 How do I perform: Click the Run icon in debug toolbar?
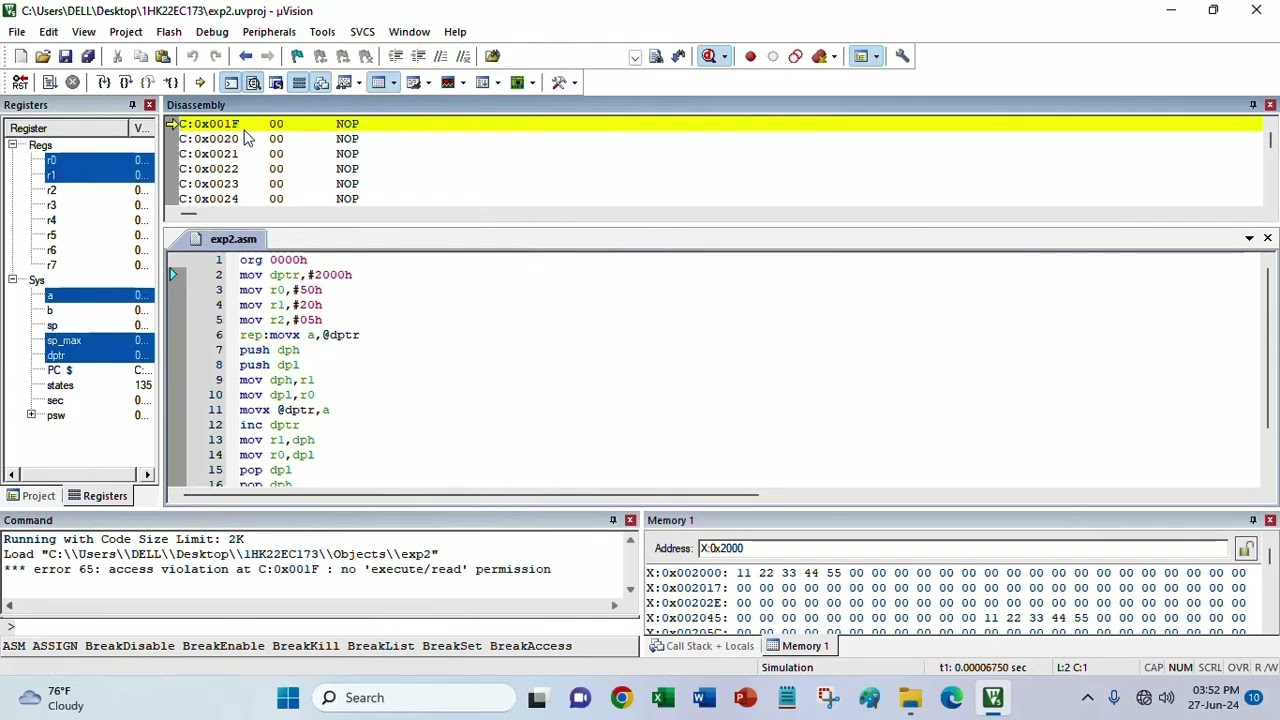[50, 82]
